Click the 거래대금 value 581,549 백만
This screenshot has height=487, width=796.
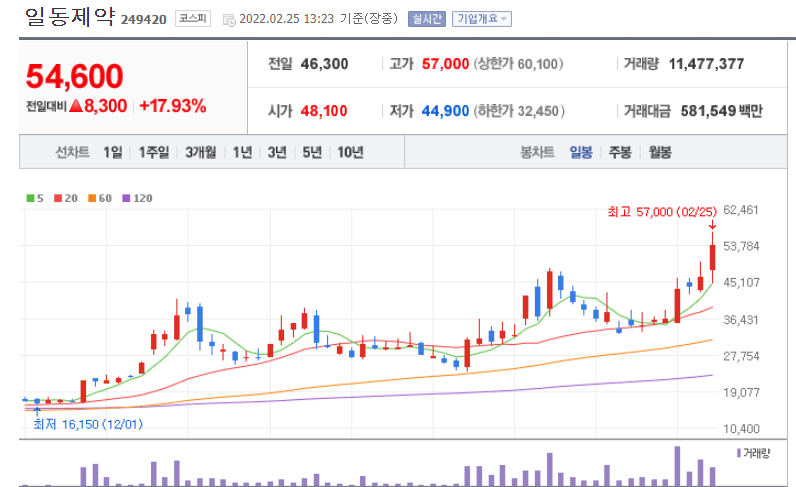[721, 111]
